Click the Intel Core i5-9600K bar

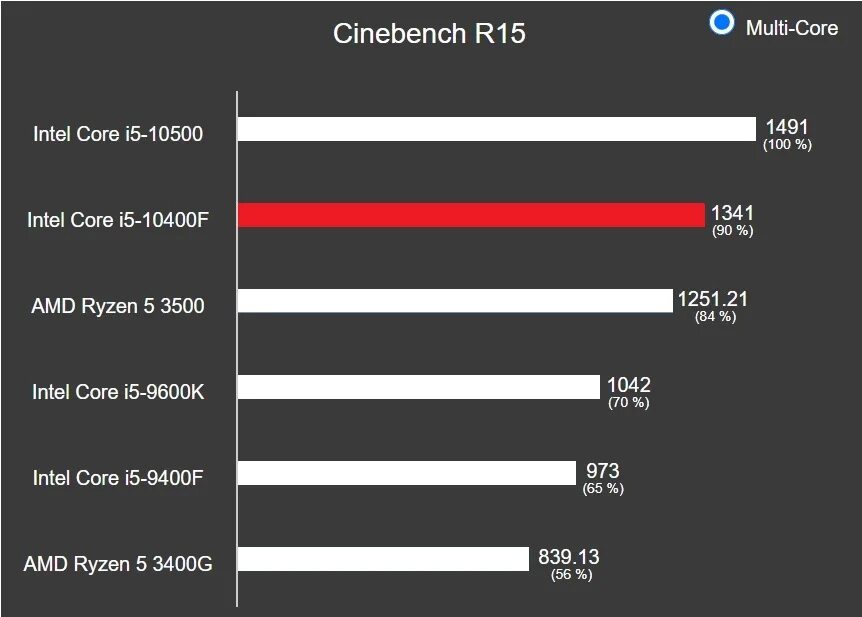(x=419, y=387)
